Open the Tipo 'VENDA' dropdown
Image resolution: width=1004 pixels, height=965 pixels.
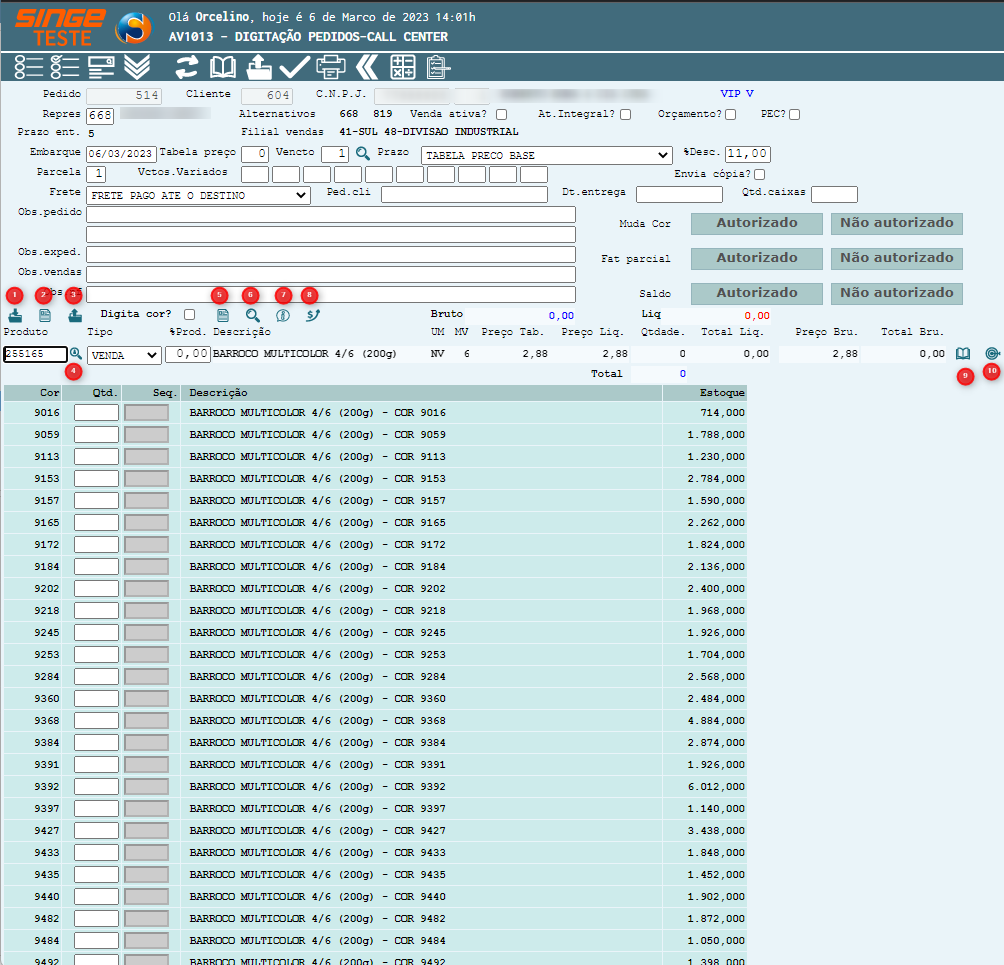click(124, 354)
